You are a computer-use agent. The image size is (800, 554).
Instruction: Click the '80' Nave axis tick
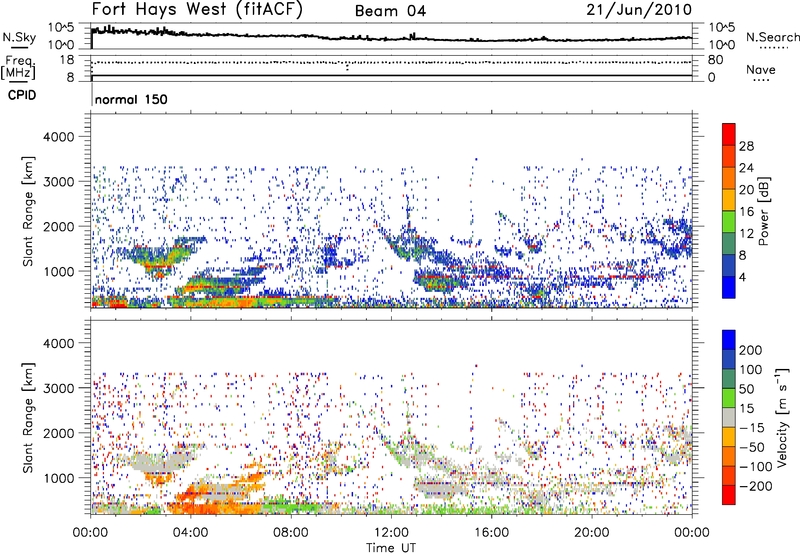click(x=715, y=60)
